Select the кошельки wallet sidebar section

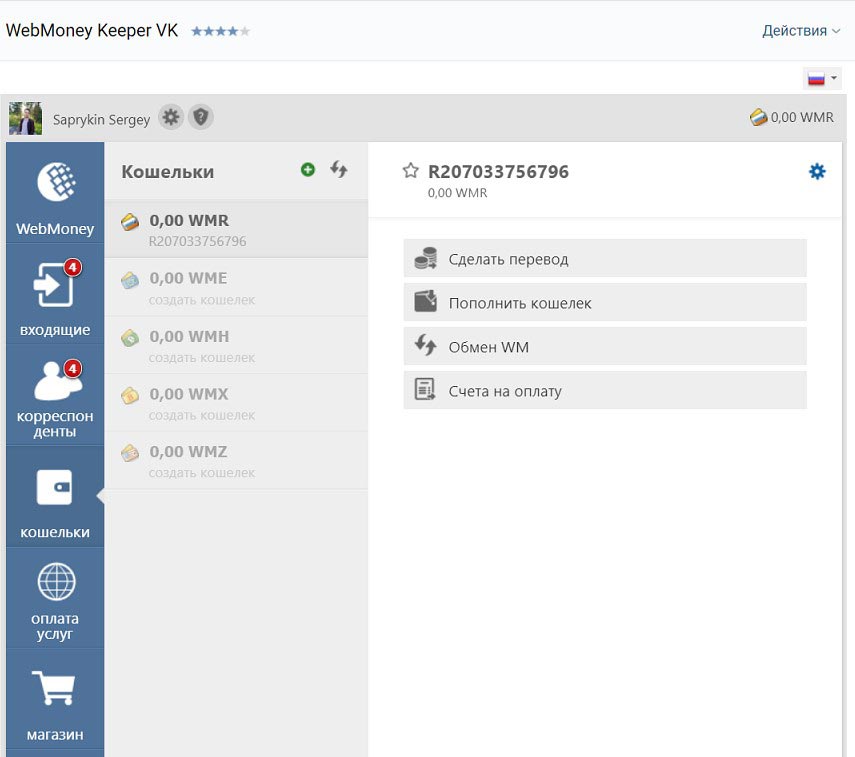[x=55, y=497]
